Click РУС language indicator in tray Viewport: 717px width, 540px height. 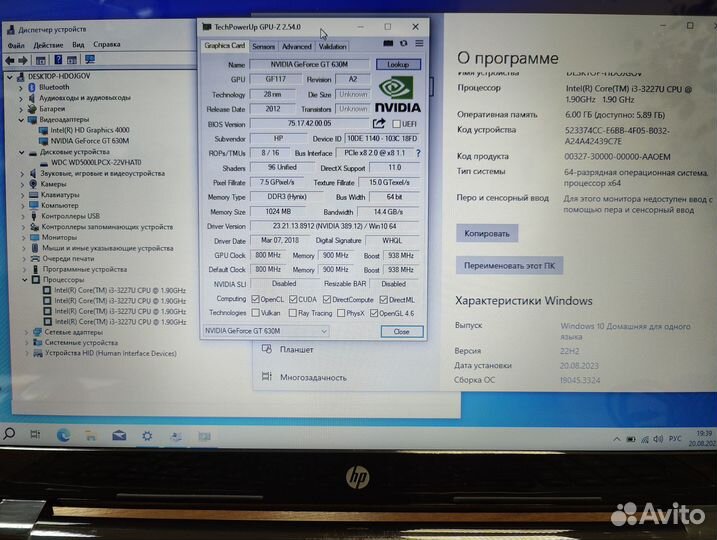(x=675, y=438)
